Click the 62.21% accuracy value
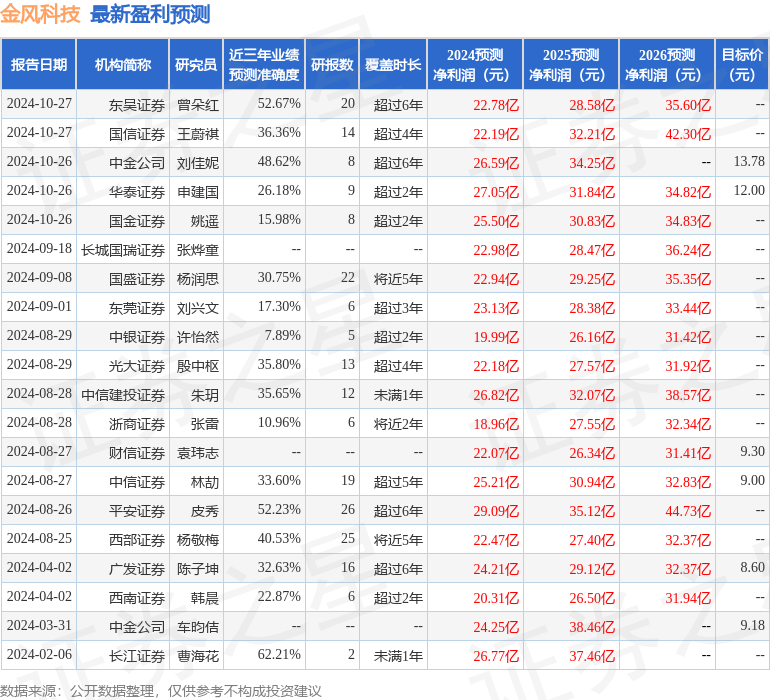770x700 pixels. point(279,654)
